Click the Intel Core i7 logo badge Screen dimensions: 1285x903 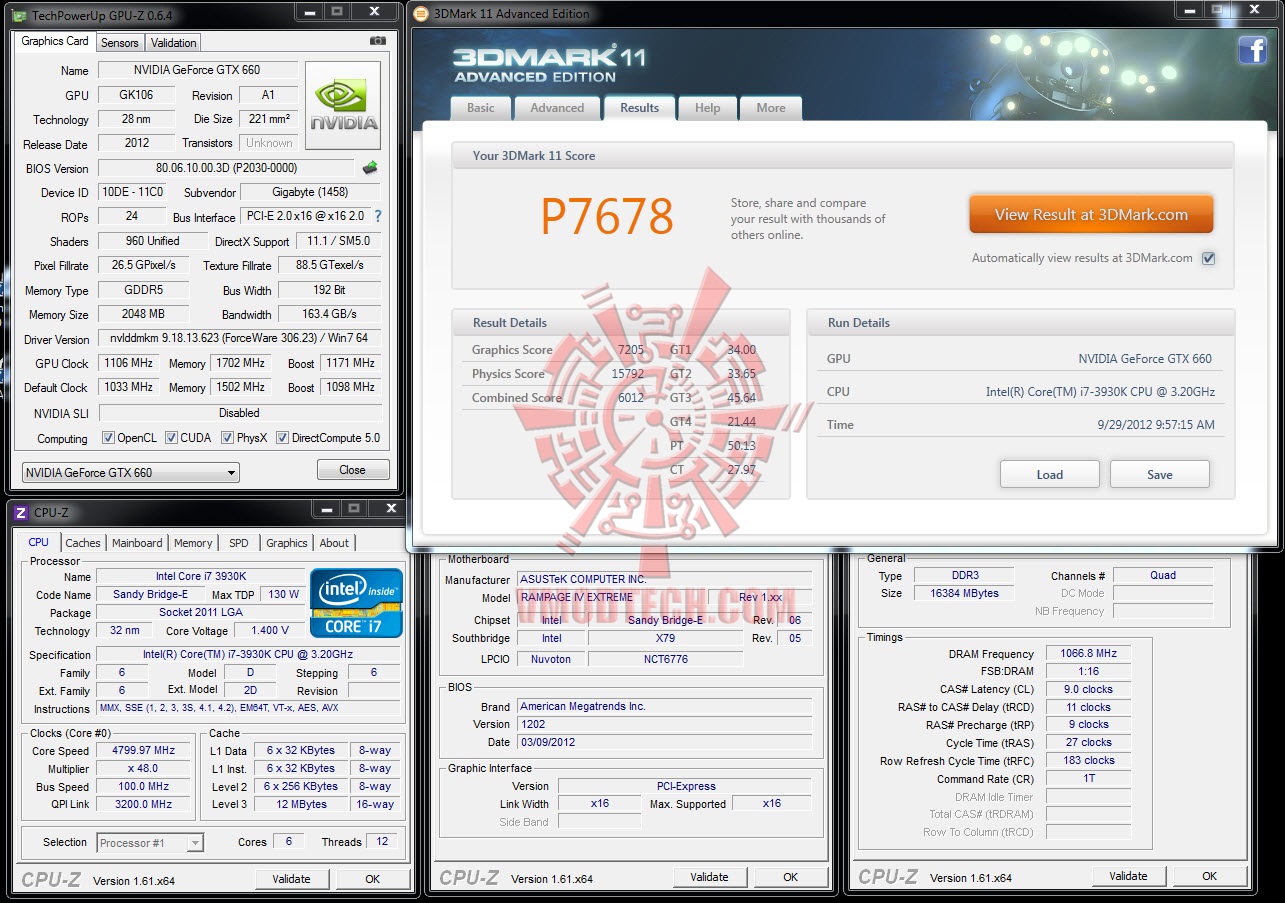click(x=356, y=603)
